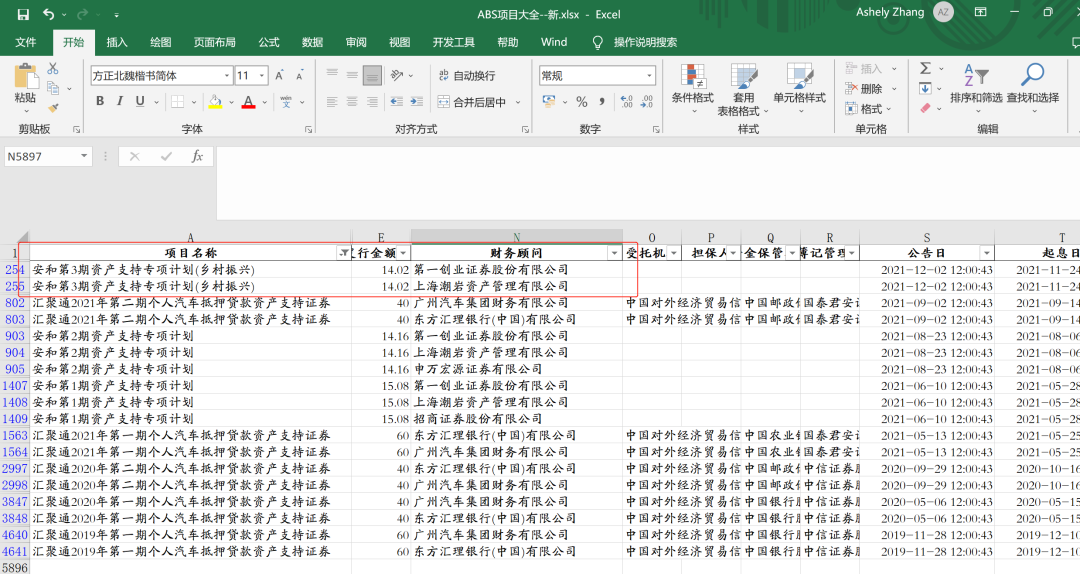This screenshot has height=574, width=1080.
Task: Select column N header
Action: click(x=517, y=236)
